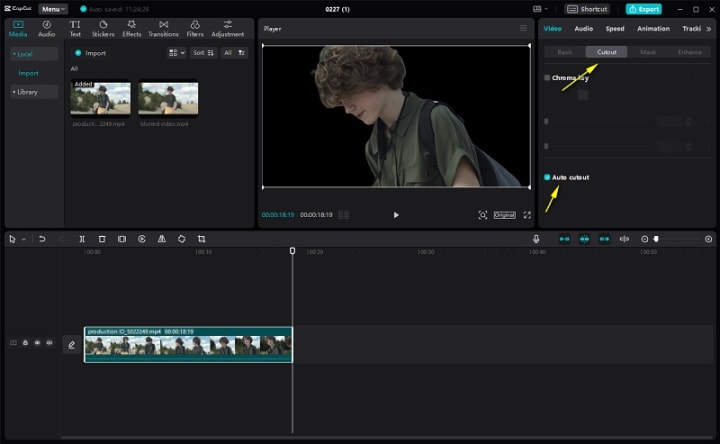
Task: Click the crop tool in timeline toolbar
Action: pyautogui.click(x=201, y=239)
